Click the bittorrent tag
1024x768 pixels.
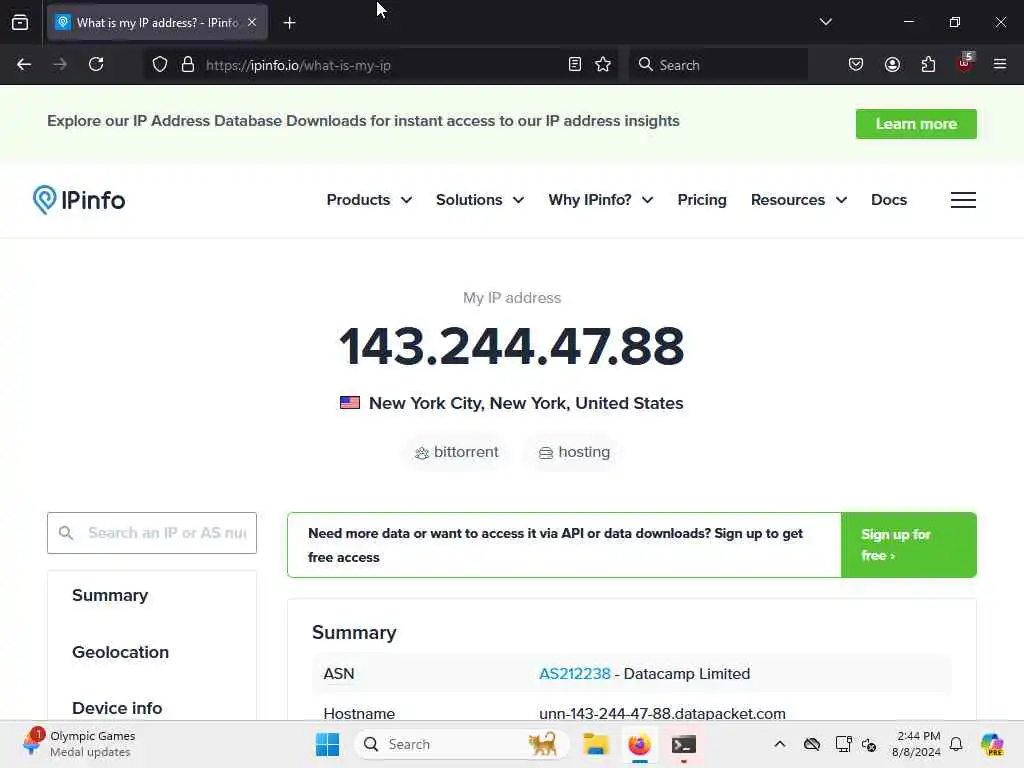(456, 452)
